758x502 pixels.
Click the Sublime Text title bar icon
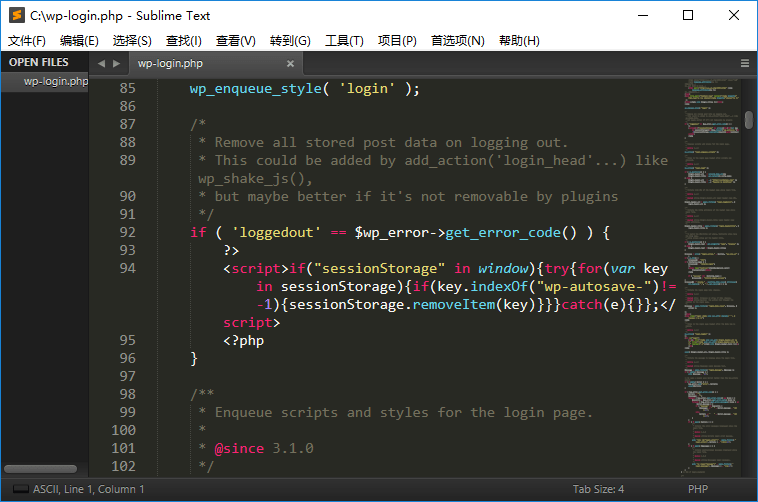16,15
